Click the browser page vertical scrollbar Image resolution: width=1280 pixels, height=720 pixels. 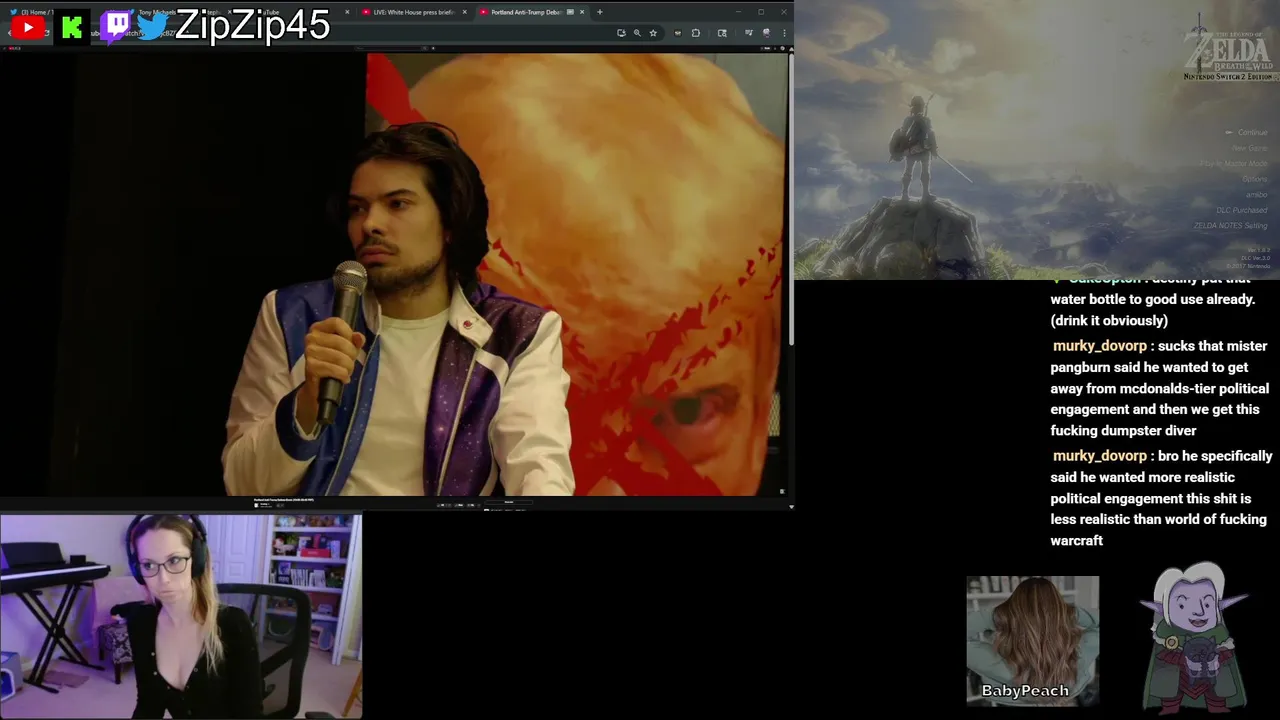point(791,200)
